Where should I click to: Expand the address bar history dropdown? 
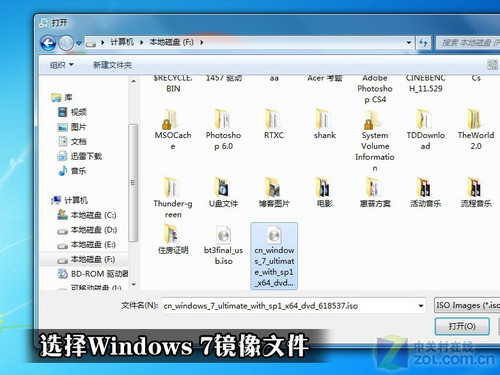point(409,43)
